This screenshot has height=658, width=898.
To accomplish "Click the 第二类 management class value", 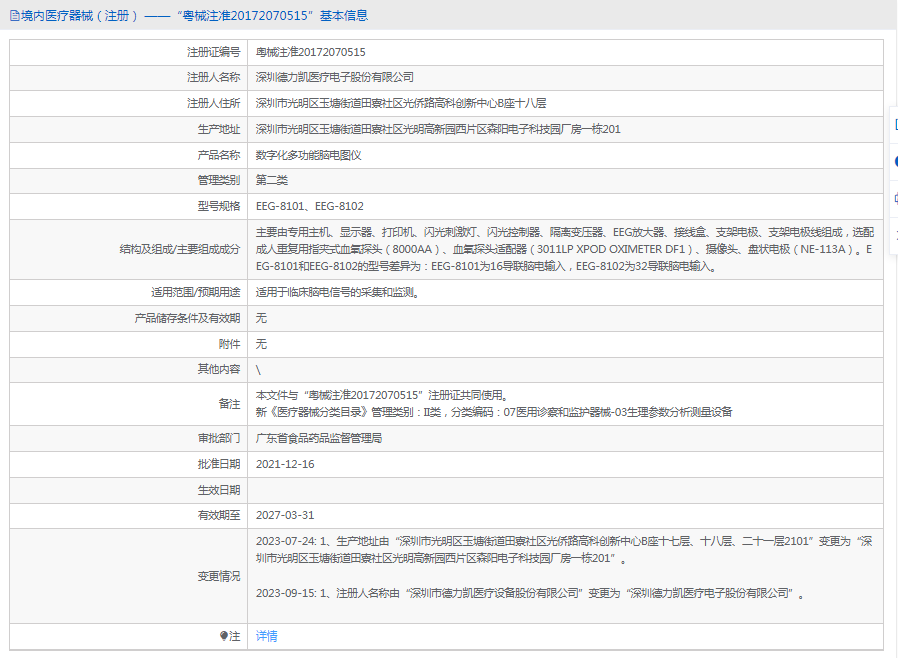I will 271,180.
